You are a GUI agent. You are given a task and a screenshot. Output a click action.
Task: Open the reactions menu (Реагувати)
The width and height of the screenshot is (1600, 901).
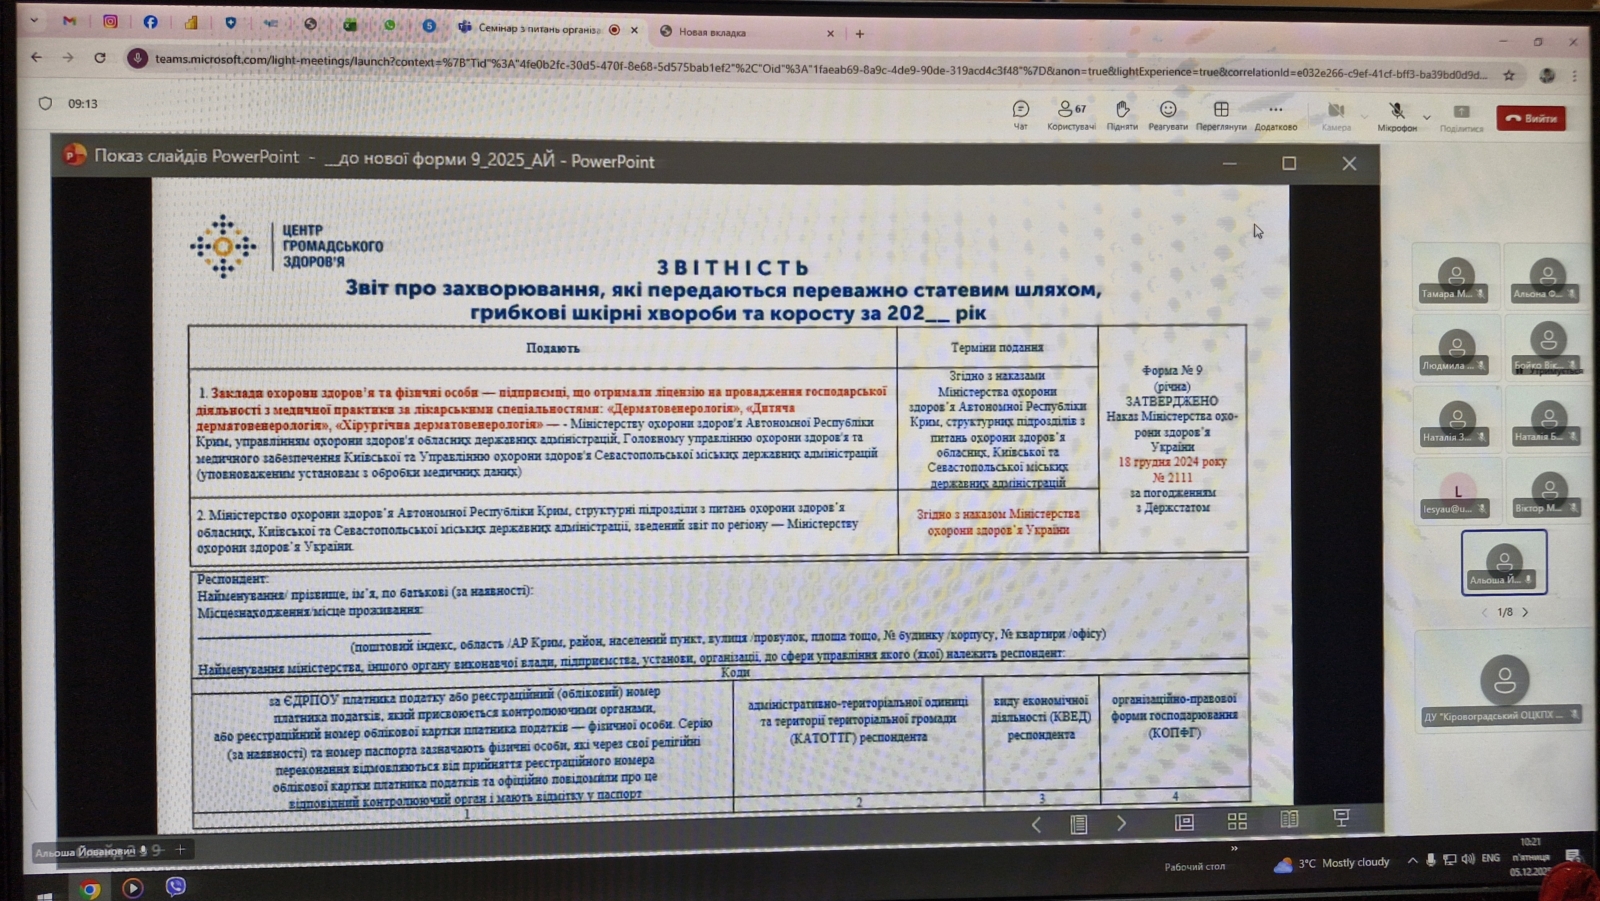(1168, 112)
